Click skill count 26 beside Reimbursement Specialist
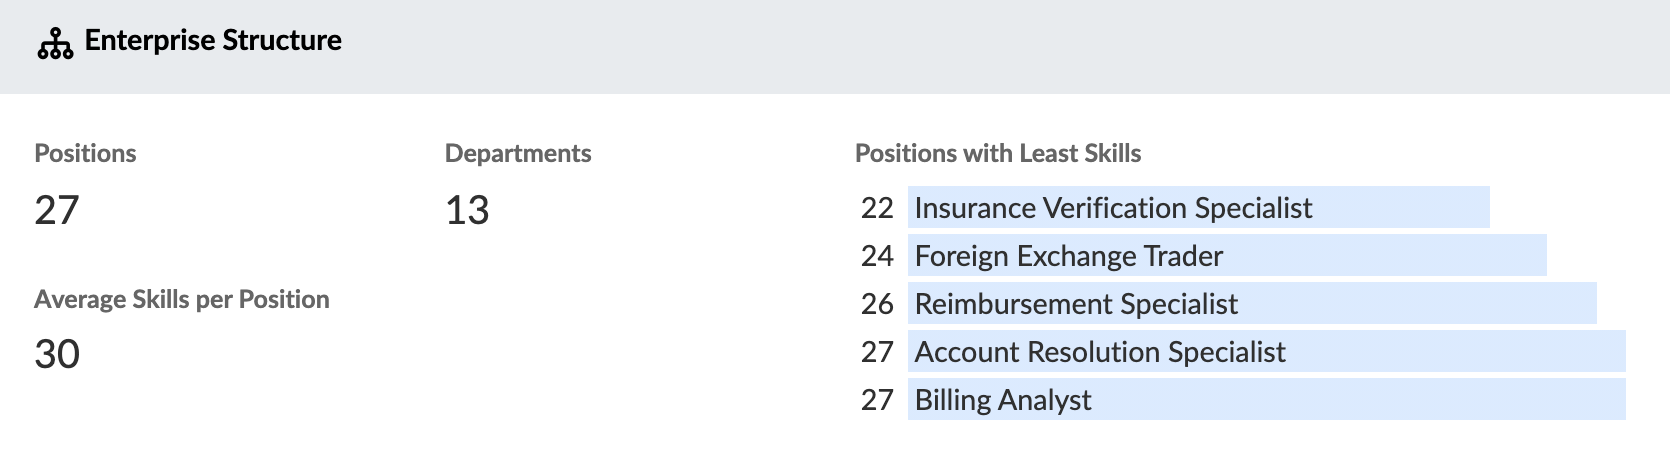This screenshot has height=460, width=1670. pos(877,304)
